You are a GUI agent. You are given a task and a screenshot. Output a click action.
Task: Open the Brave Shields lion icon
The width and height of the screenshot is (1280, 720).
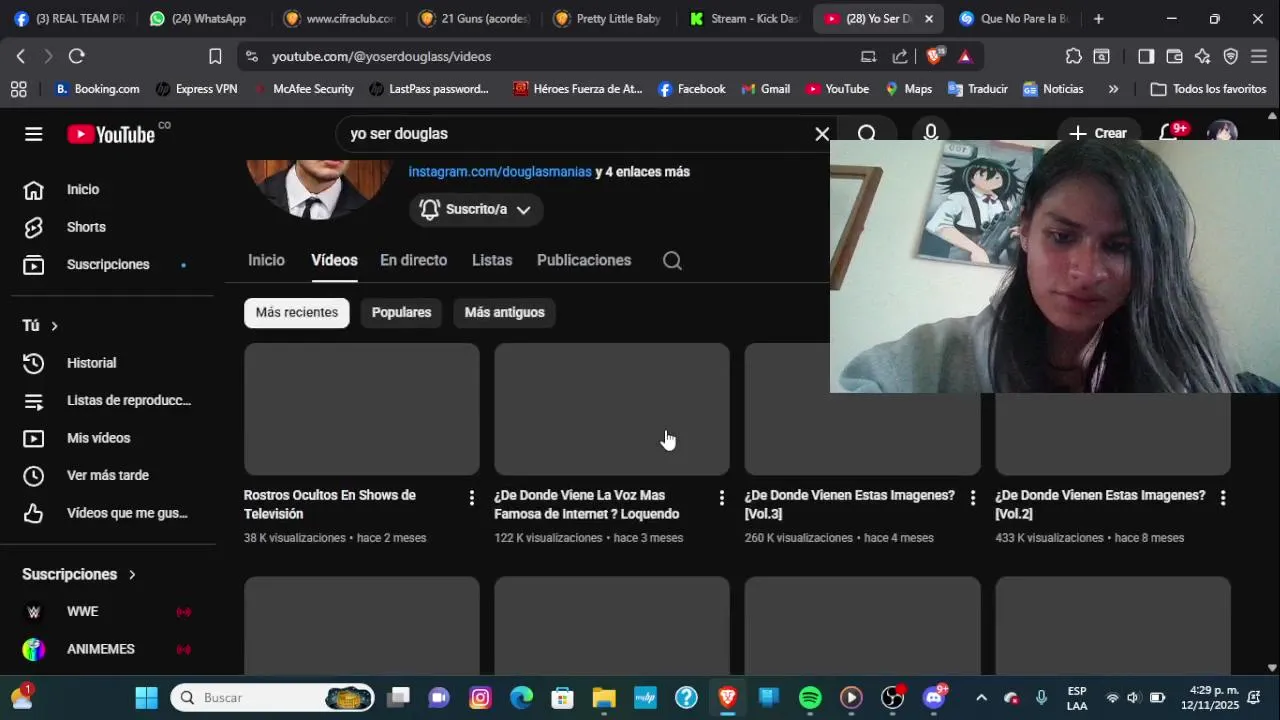(933, 56)
